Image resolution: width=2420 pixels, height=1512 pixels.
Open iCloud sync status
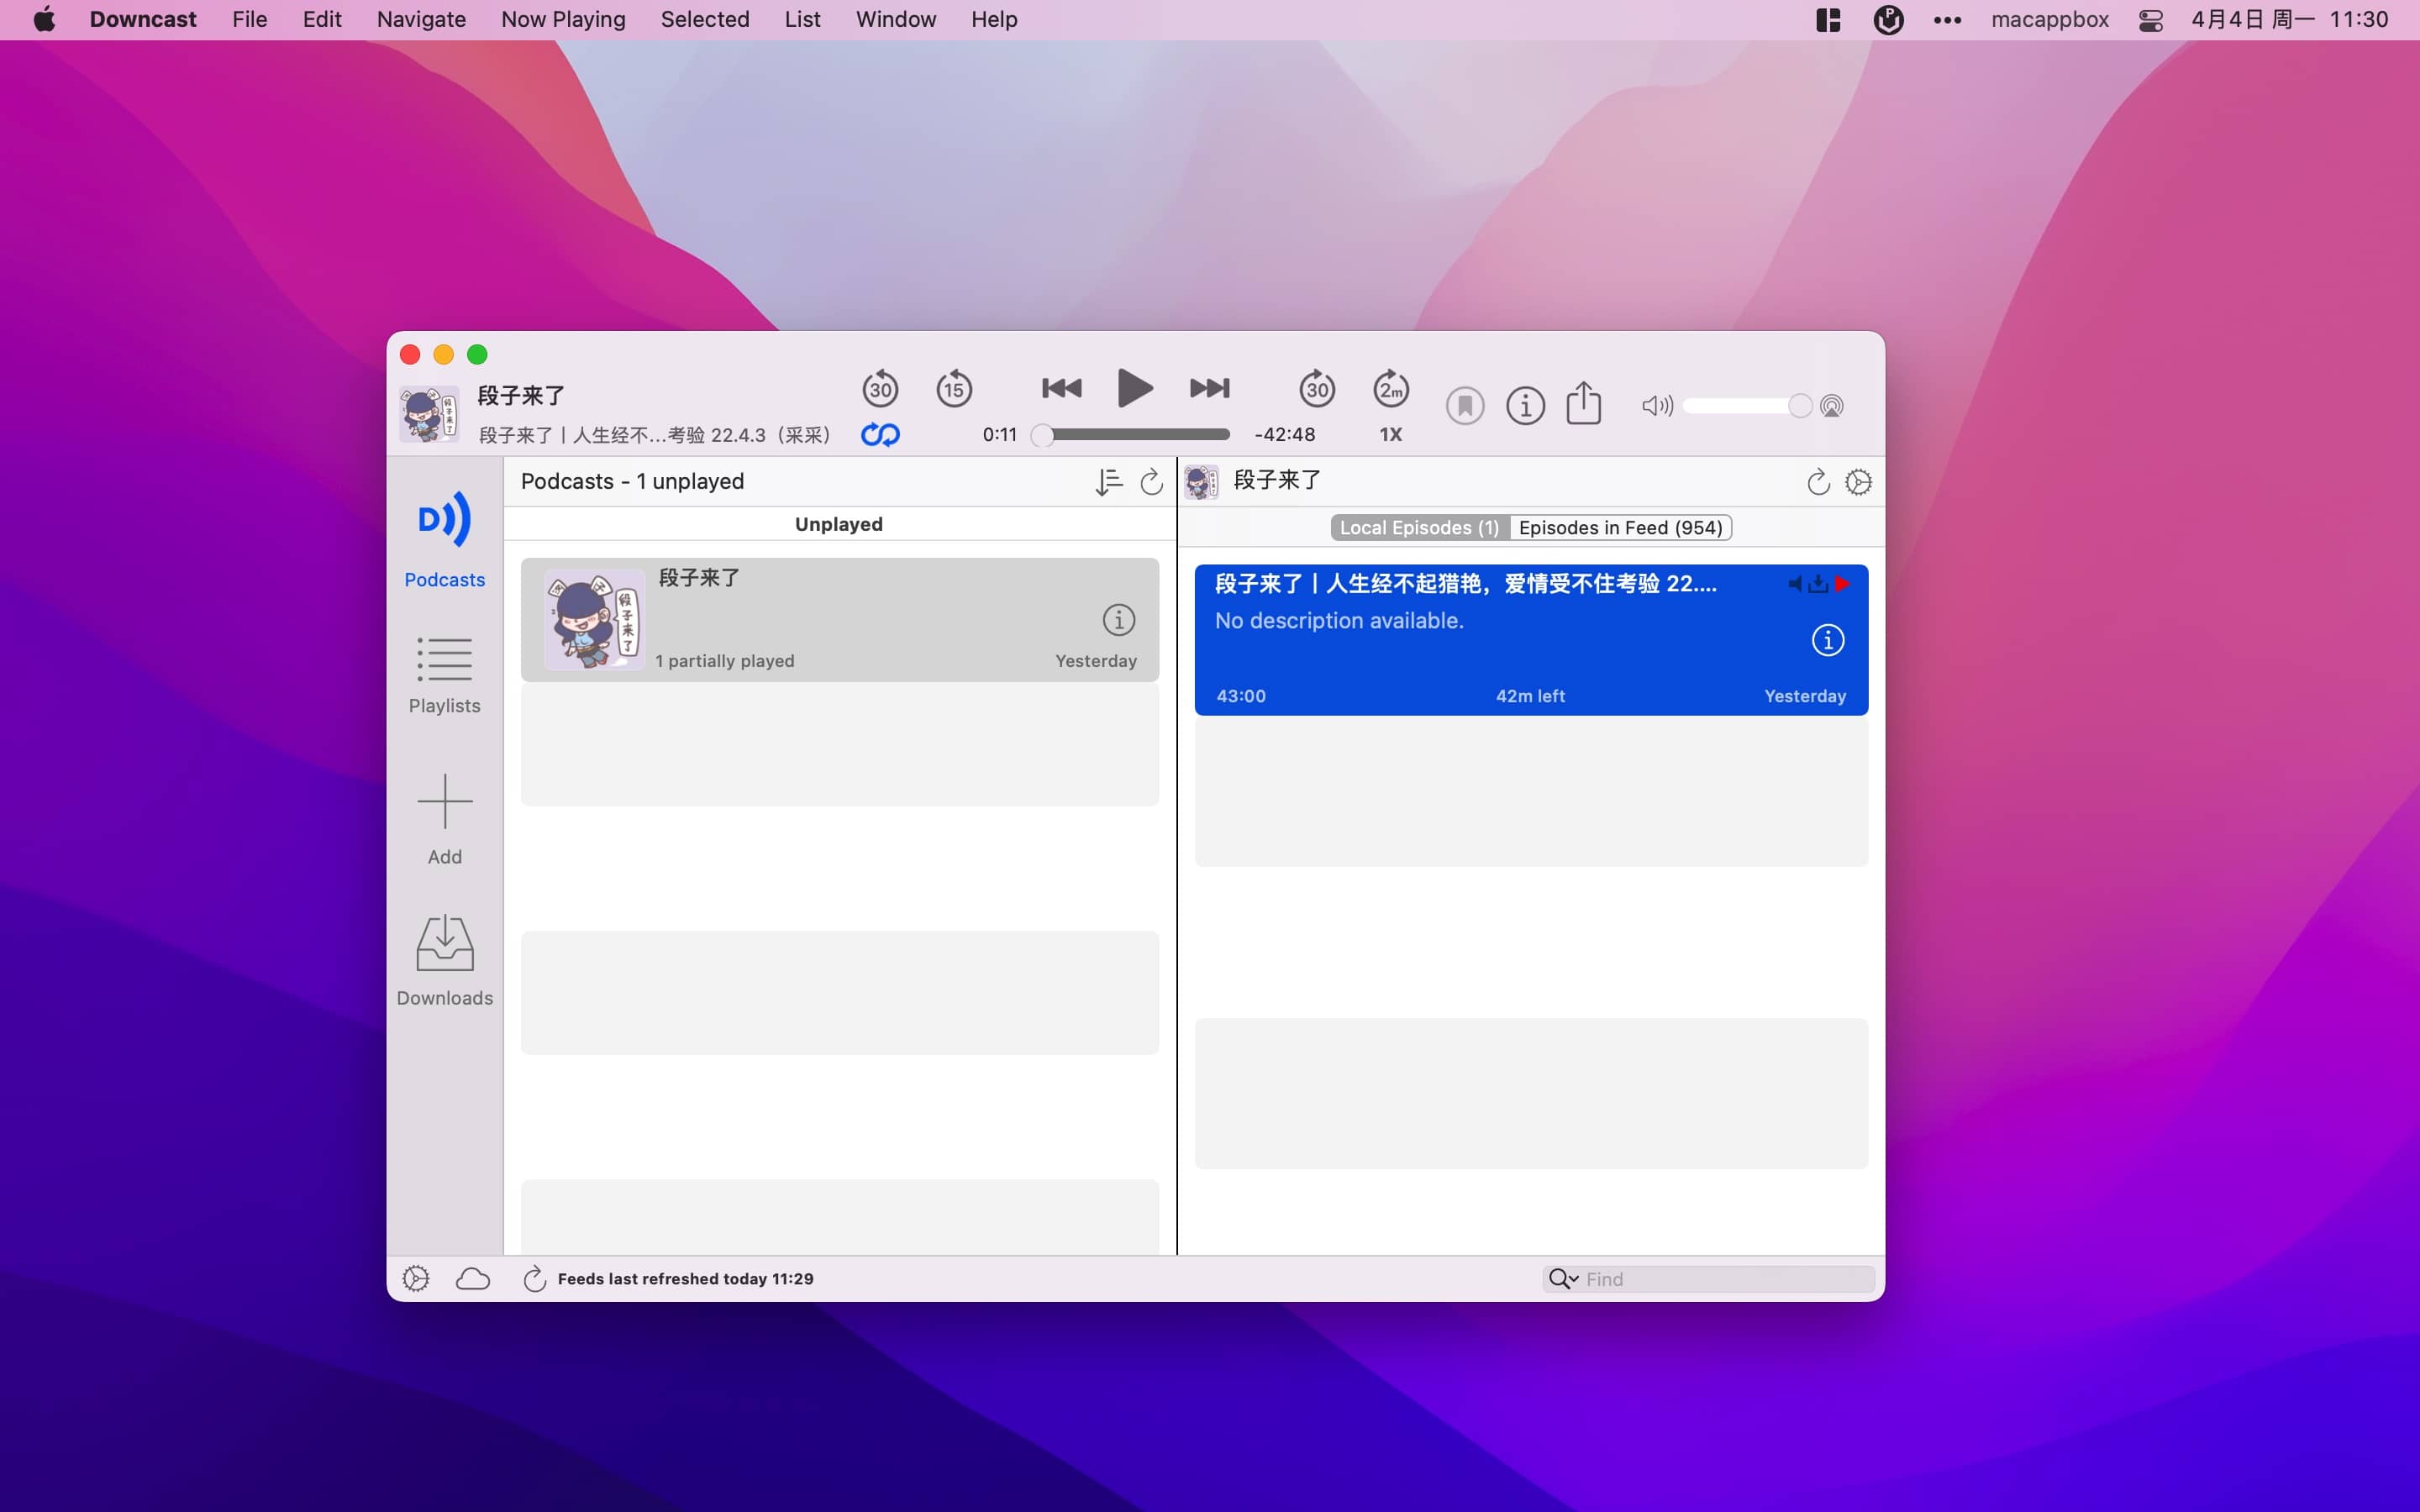point(472,1278)
